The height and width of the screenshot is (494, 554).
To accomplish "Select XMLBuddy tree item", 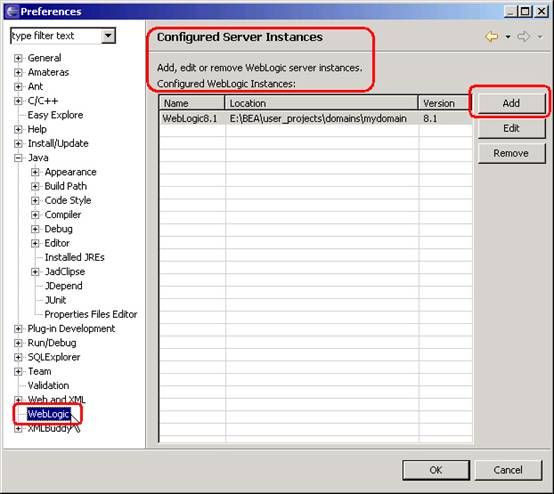I will tap(50, 428).
